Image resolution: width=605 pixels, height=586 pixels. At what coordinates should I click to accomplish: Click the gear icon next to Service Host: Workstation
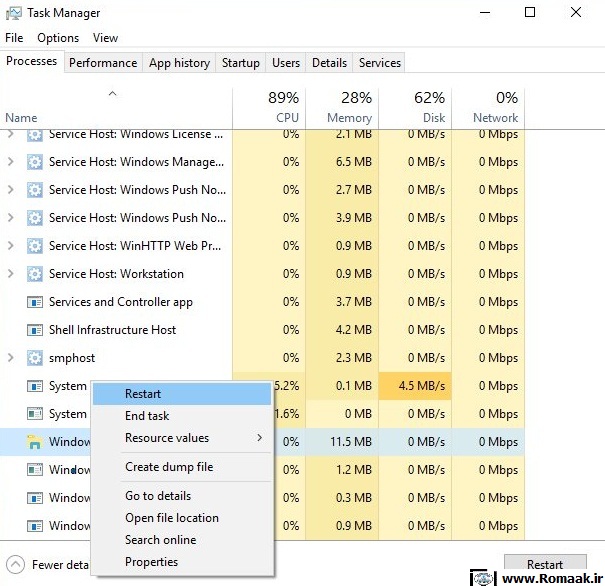[35, 274]
